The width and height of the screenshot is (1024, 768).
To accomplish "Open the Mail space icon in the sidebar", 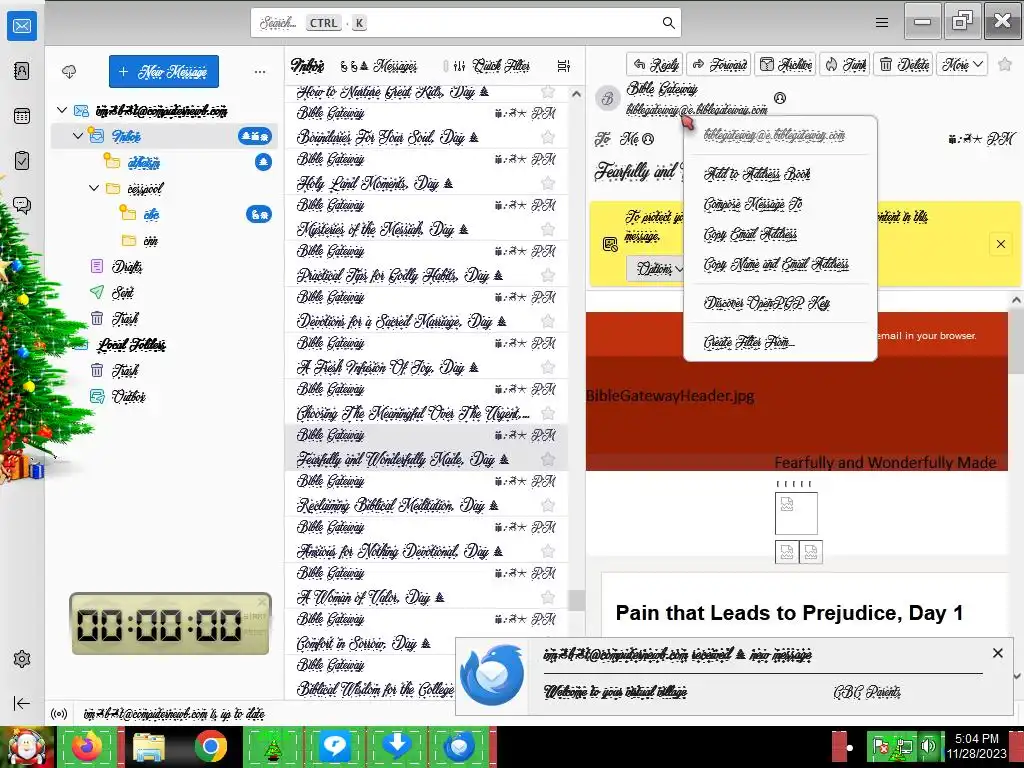I will pos(22,26).
